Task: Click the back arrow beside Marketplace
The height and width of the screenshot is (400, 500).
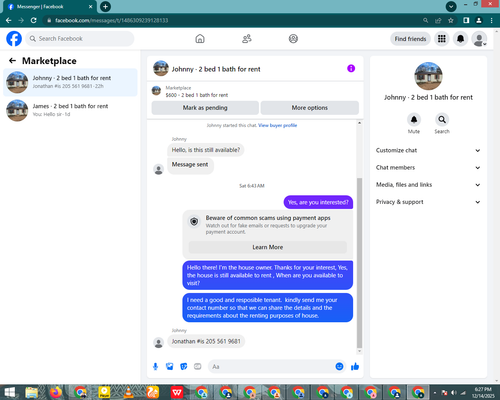Action: pos(12,61)
